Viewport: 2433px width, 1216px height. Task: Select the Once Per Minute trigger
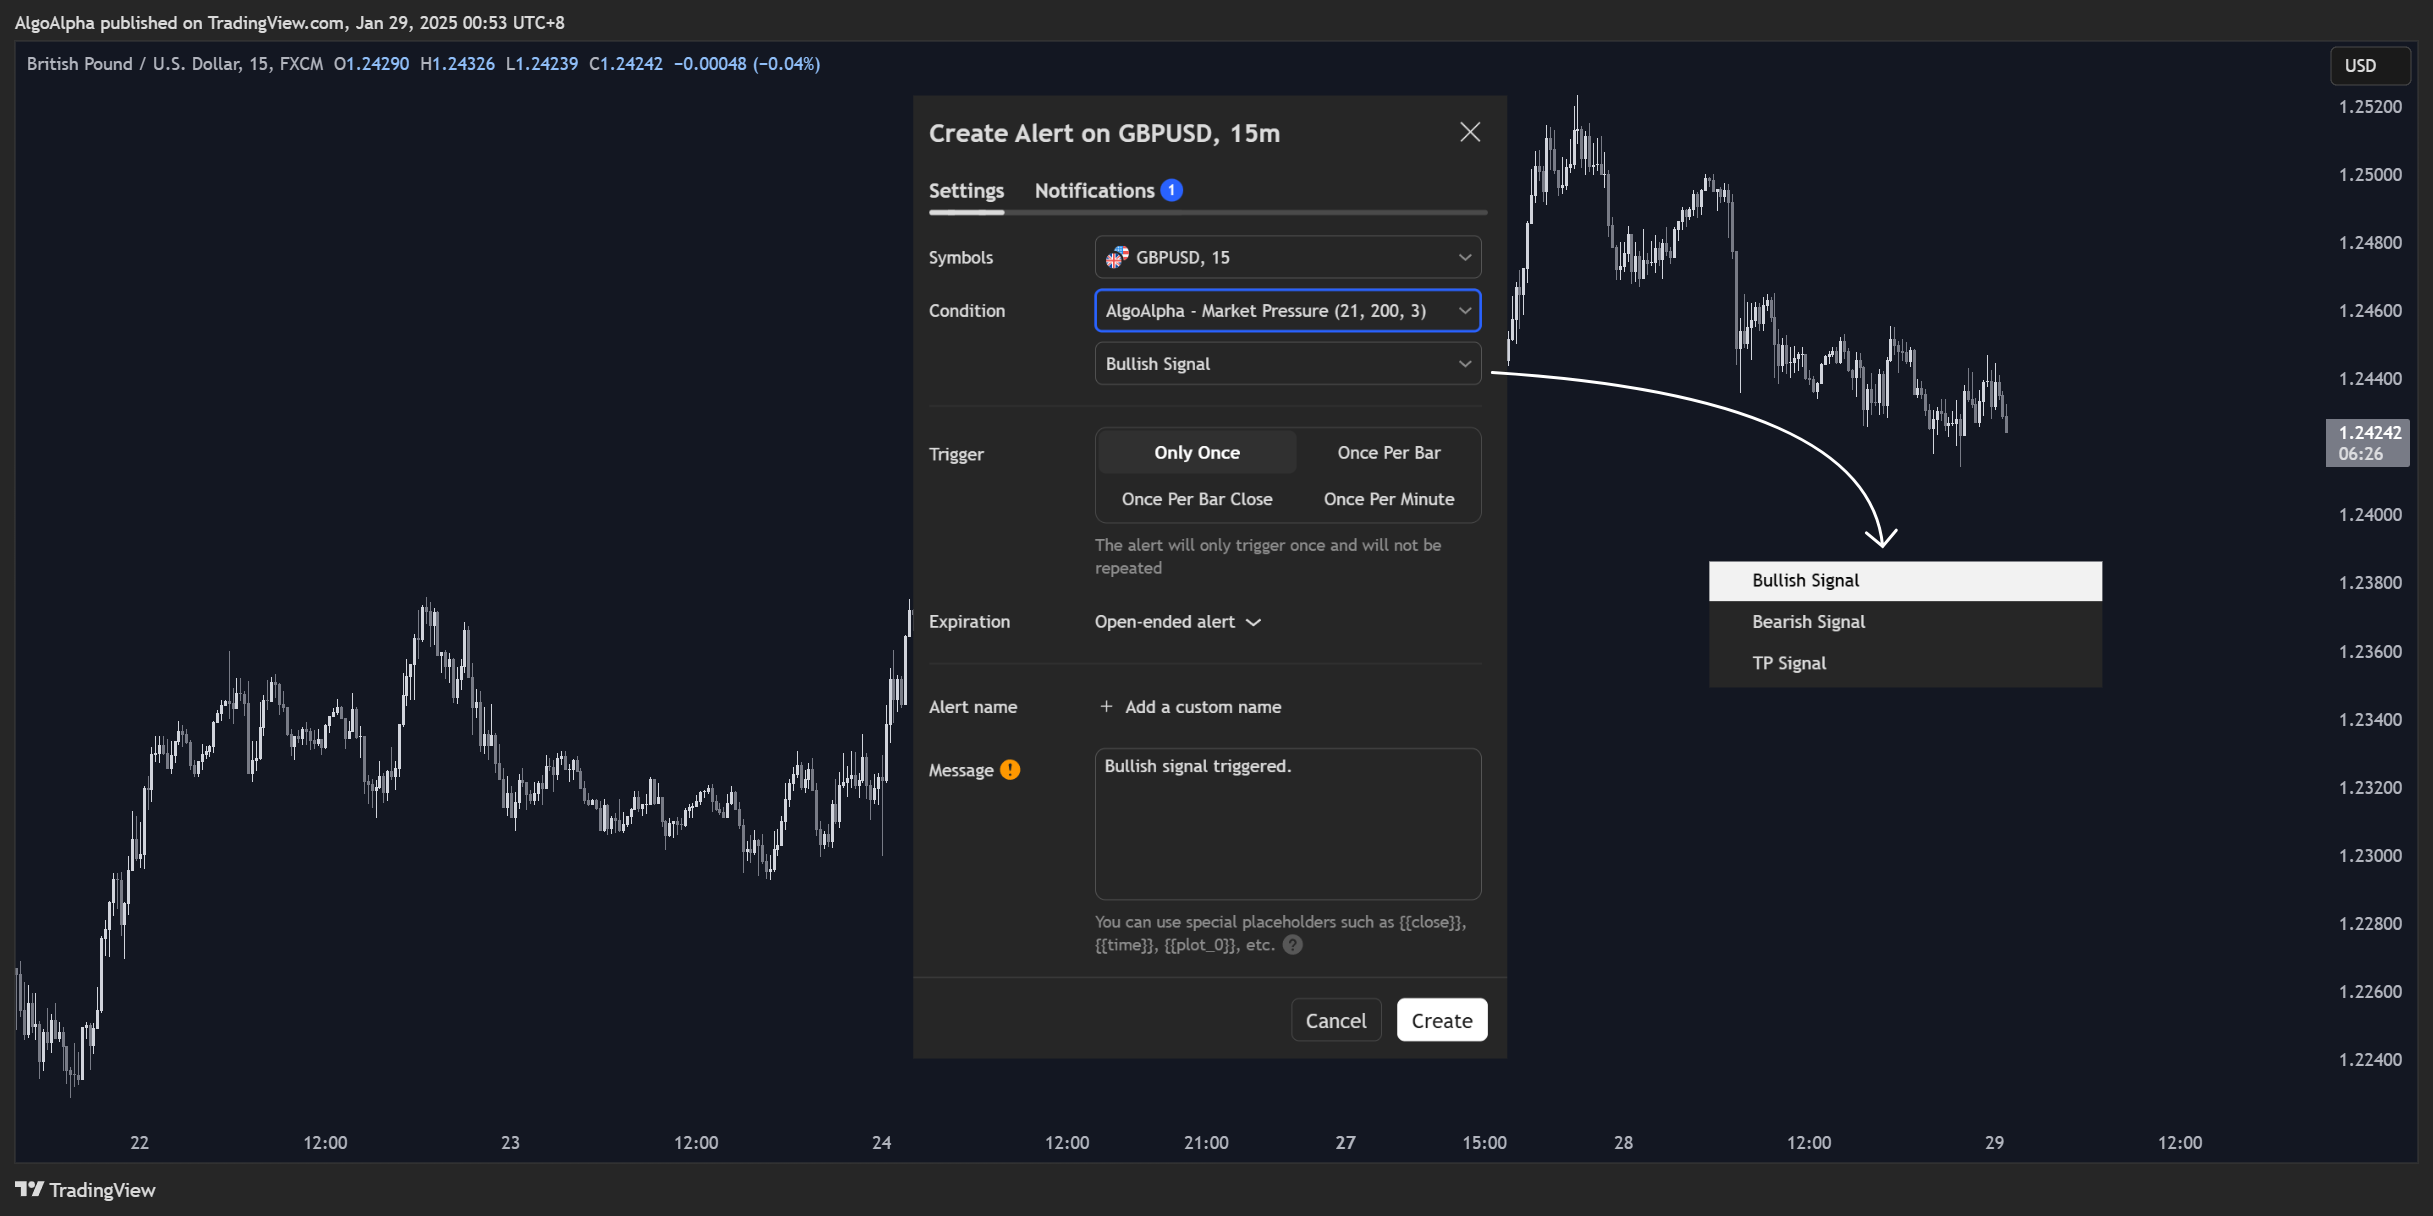[1389, 499]
